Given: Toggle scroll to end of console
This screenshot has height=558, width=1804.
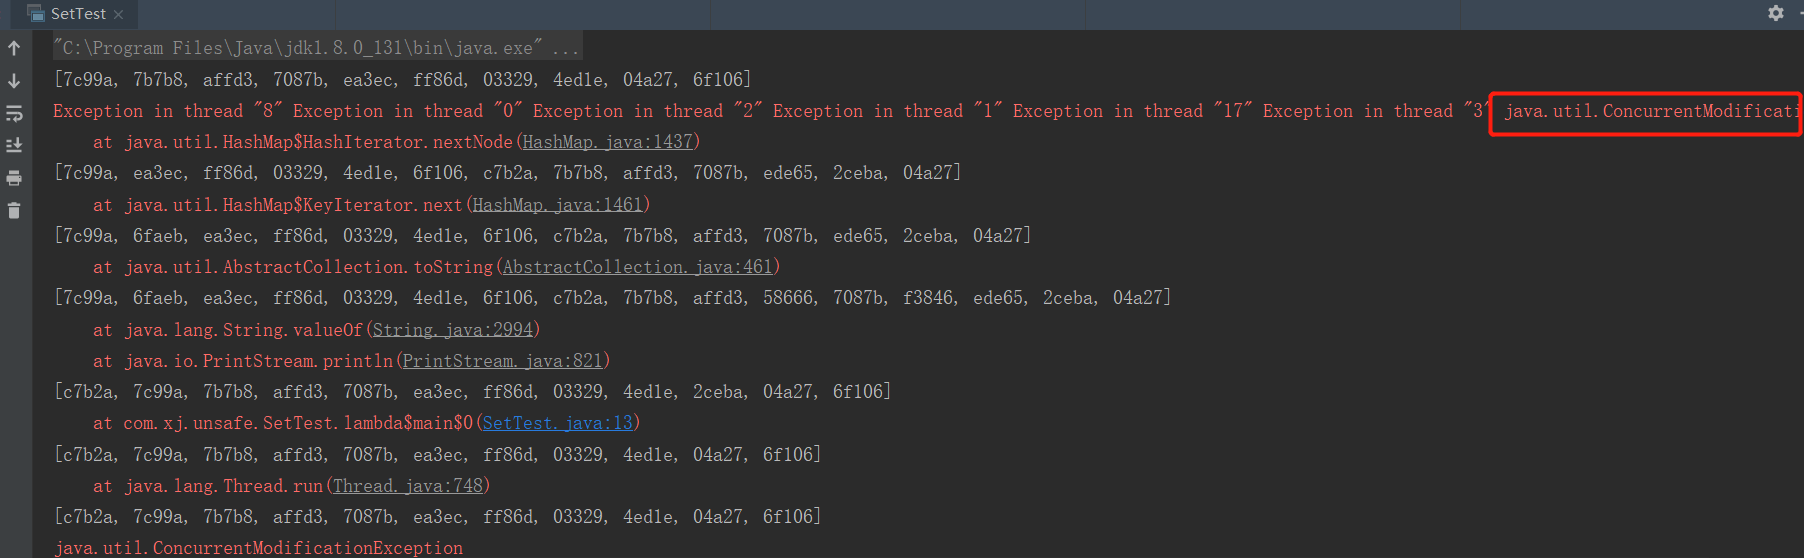Looking at the screenshot, I should [14, 145].
